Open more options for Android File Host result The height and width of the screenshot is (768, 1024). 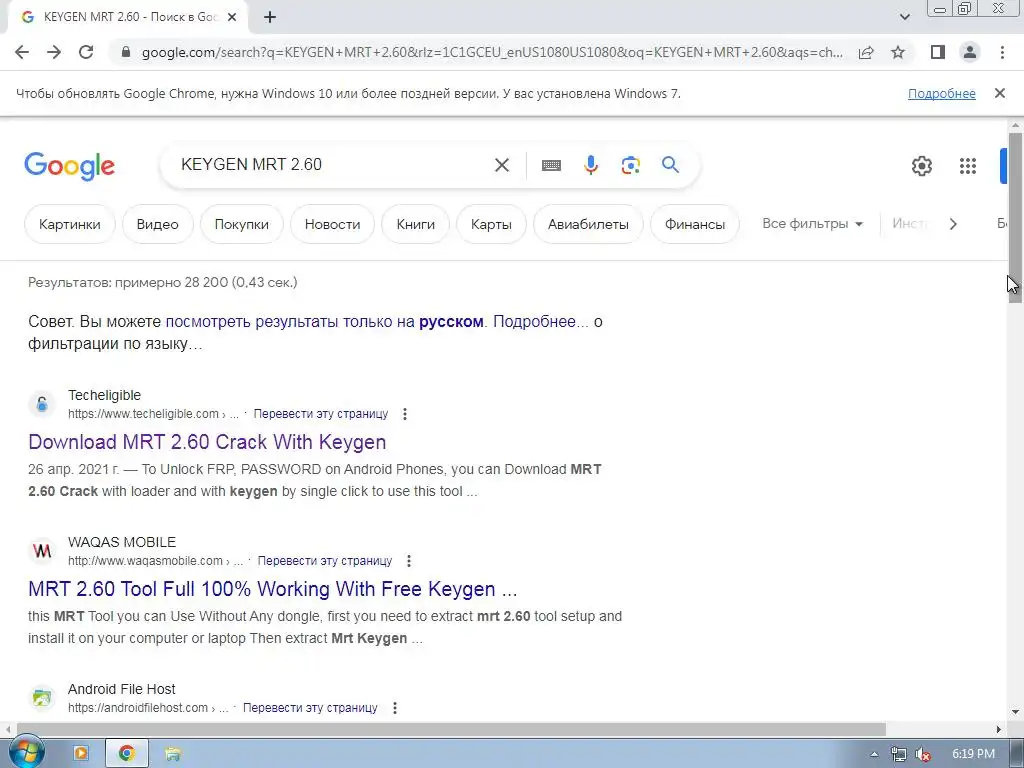tap(394, 707)
